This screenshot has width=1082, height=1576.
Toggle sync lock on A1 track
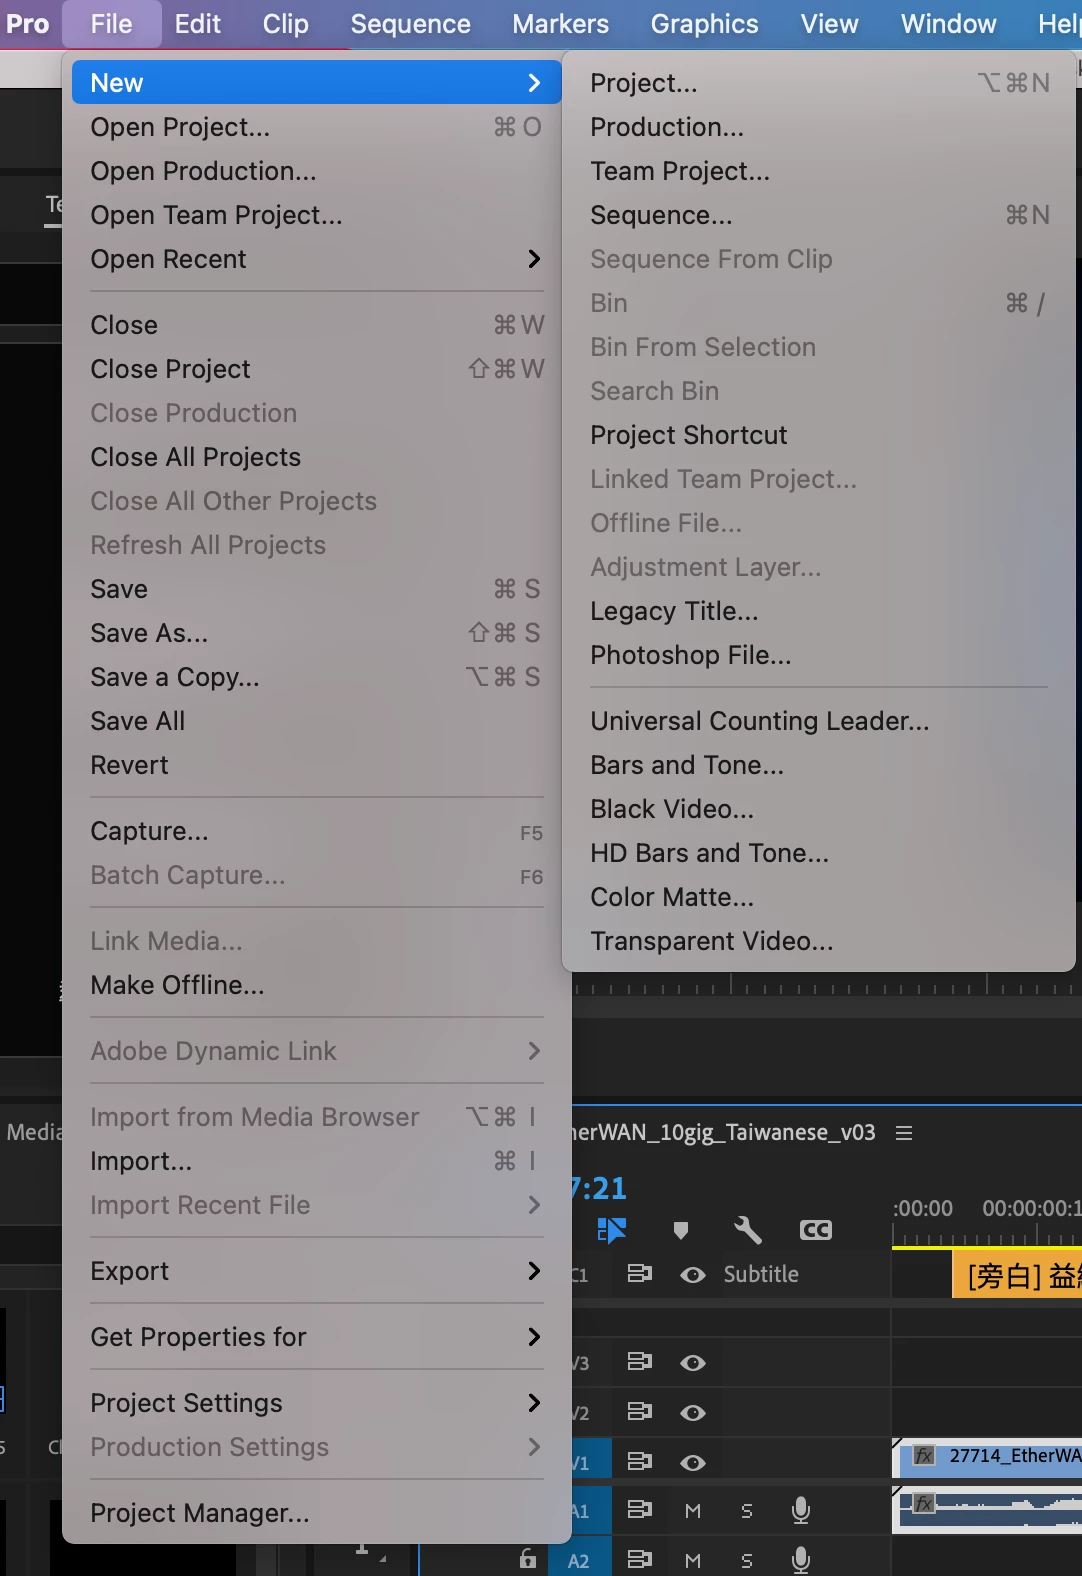tap(640, 1510)
